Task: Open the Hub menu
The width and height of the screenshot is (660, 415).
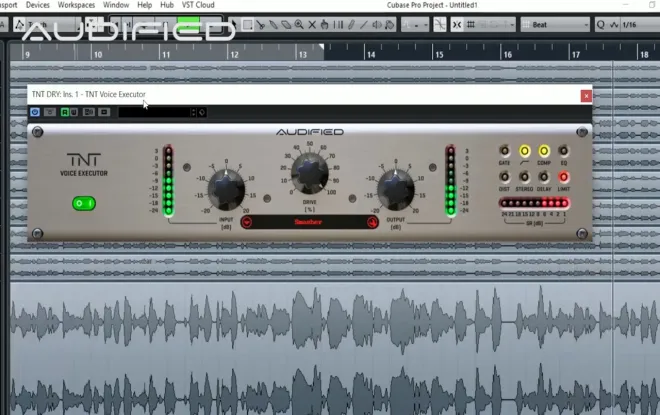Action: [x=167, y=5]
